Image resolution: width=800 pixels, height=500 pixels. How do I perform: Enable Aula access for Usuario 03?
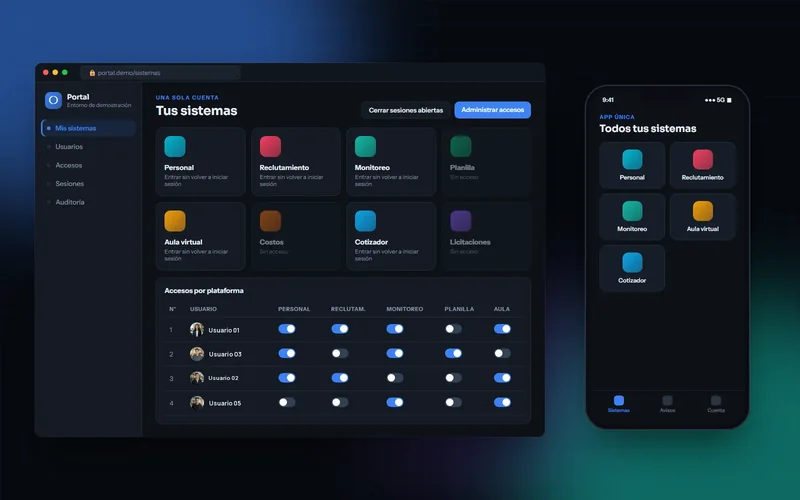tap(502, 353)
